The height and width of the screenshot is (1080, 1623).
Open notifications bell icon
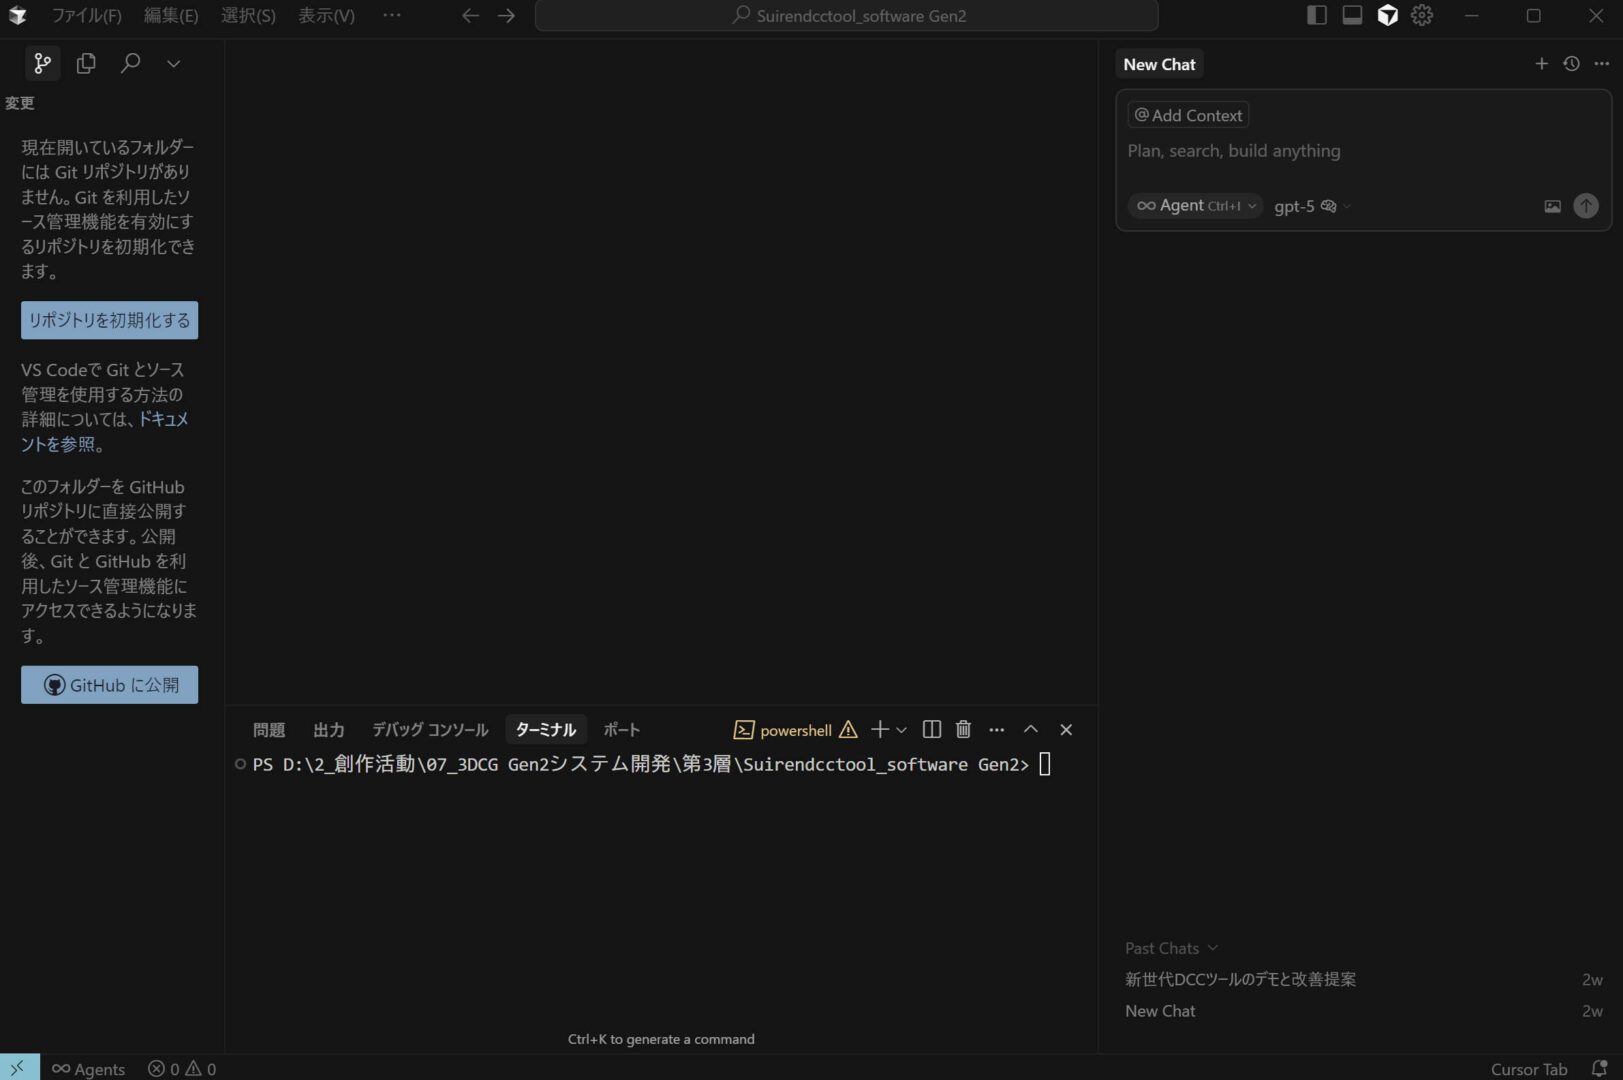(x=1599, y=1068)
